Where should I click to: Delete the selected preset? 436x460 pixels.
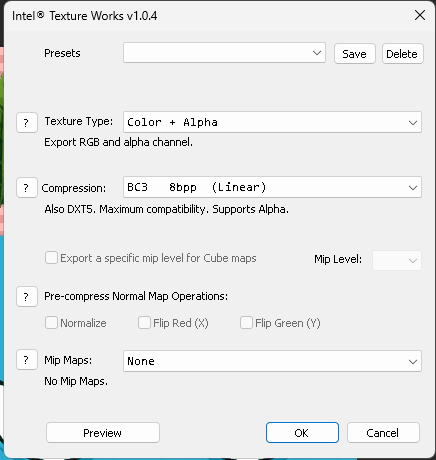pos(403,54)
